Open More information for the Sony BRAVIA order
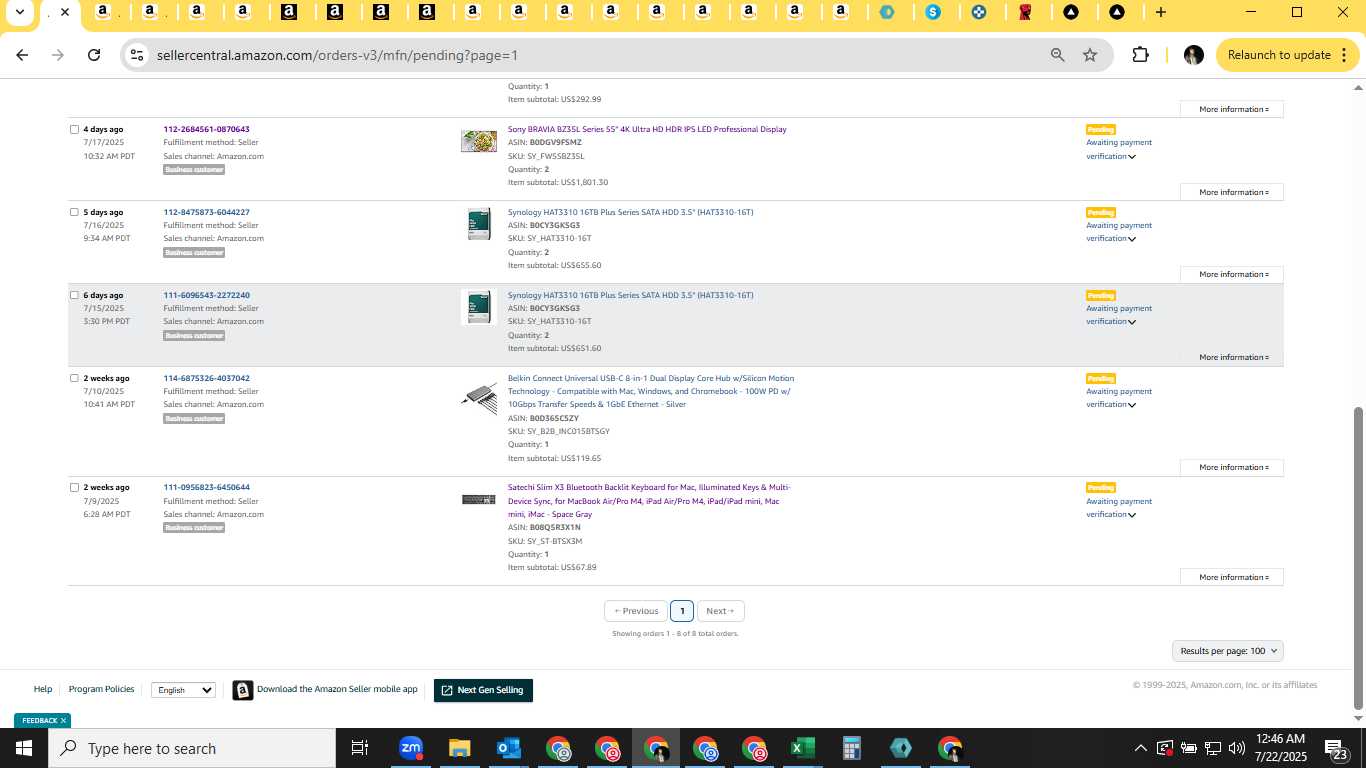 (x=1232, y=192)
